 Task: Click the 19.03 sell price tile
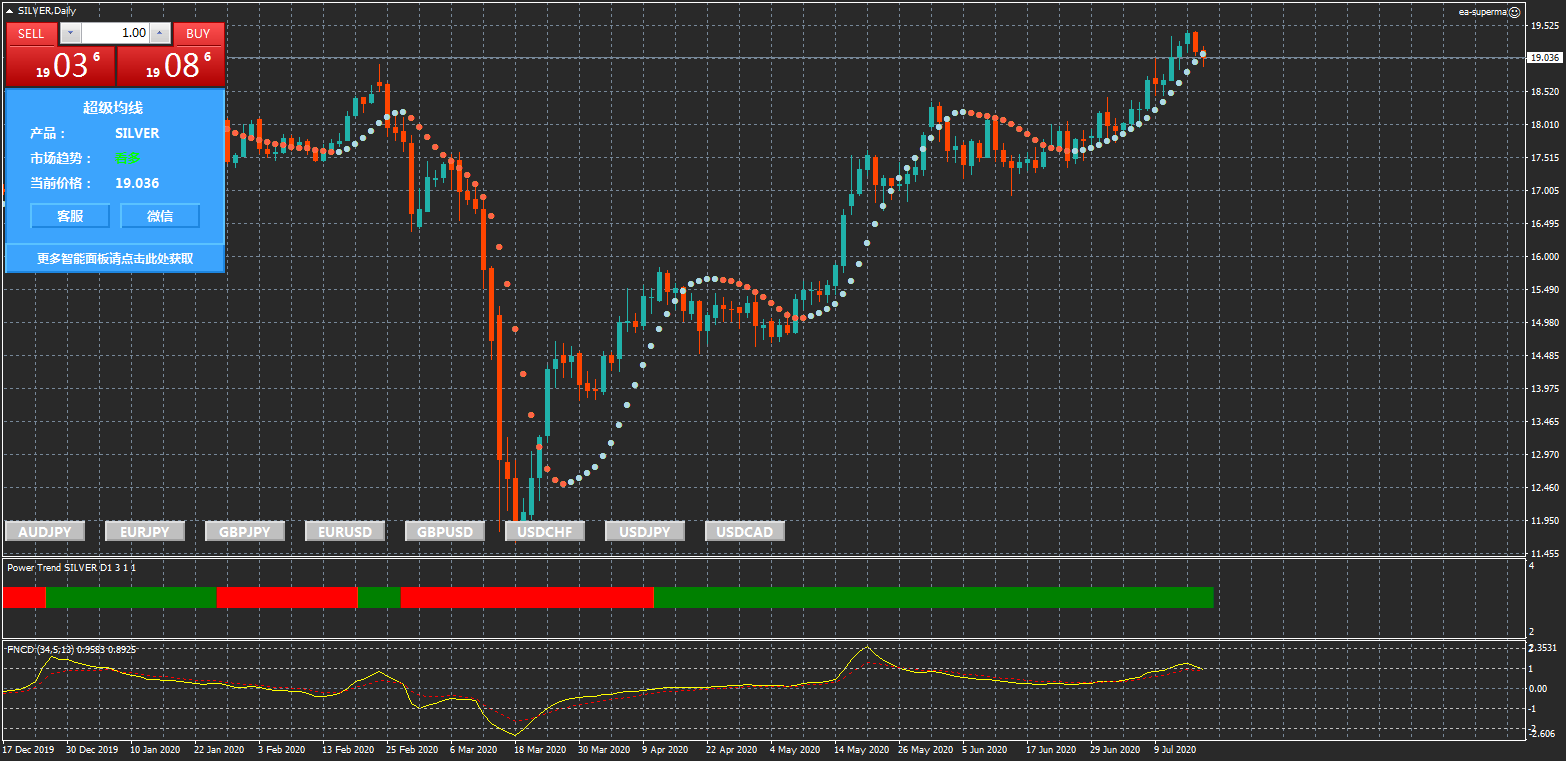[x=60, y=66]
